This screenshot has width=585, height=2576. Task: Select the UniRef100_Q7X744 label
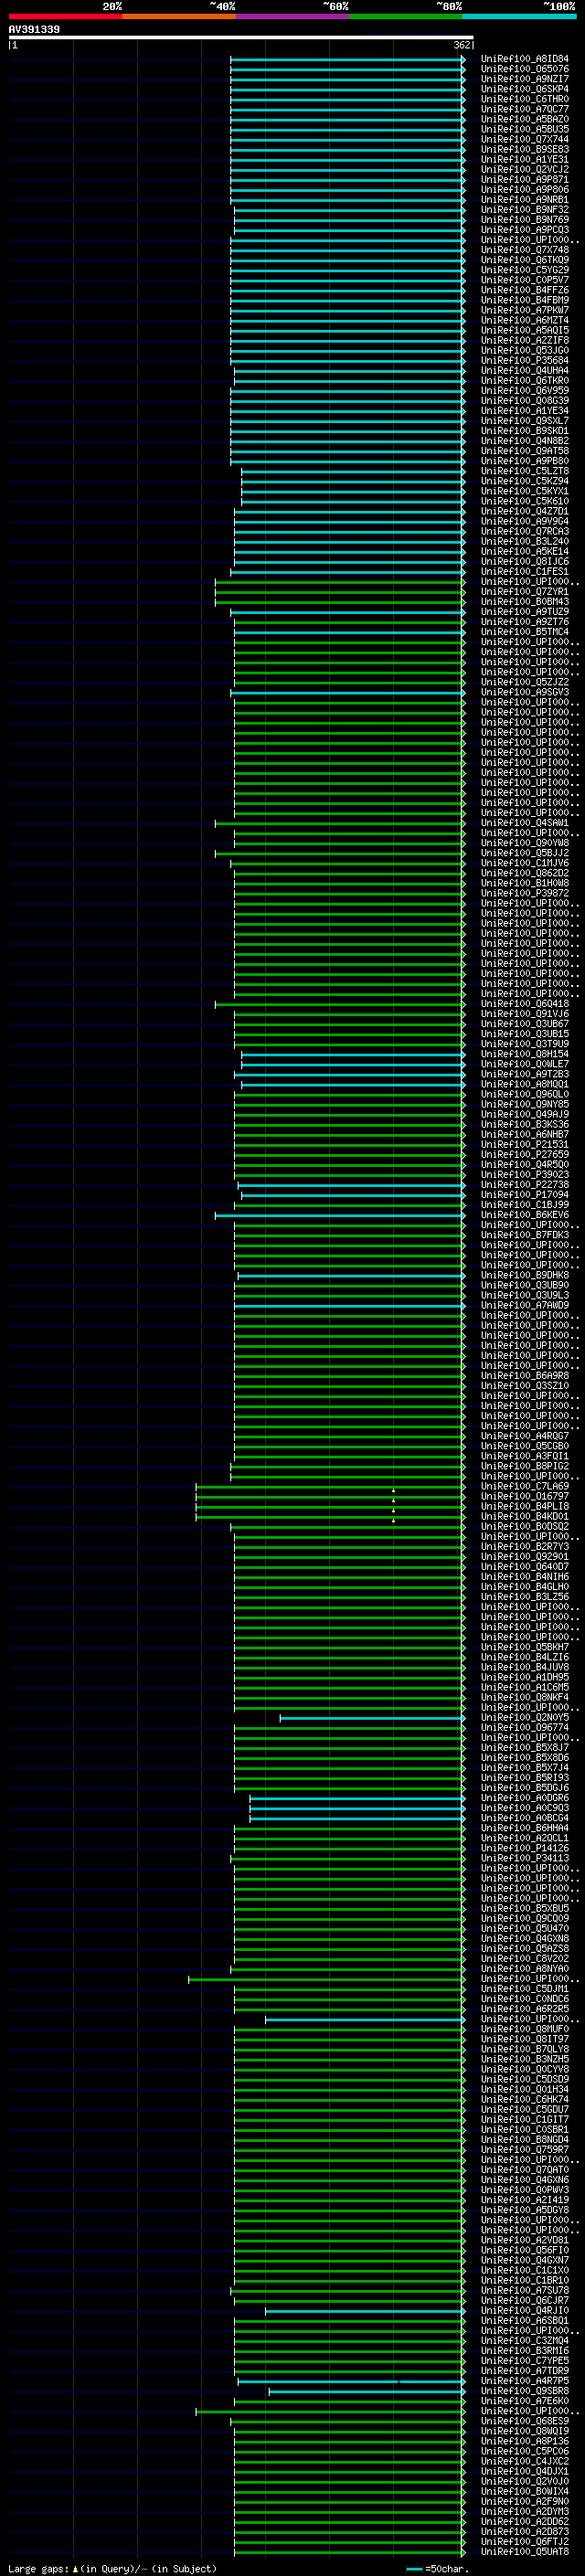(x=525, y=139)
